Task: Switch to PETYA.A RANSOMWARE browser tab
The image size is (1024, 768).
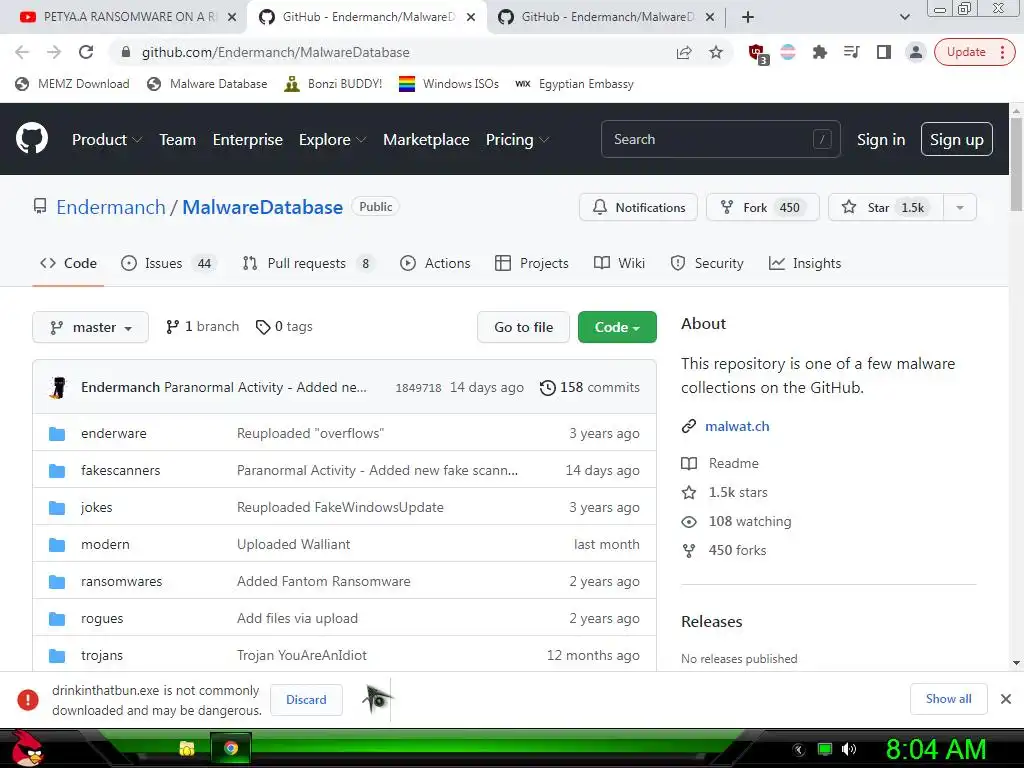Action: click(121, 17)
